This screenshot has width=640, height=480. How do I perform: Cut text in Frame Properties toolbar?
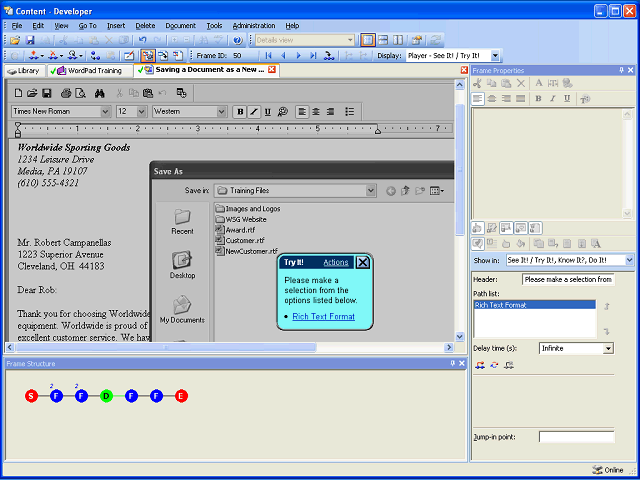477,83
